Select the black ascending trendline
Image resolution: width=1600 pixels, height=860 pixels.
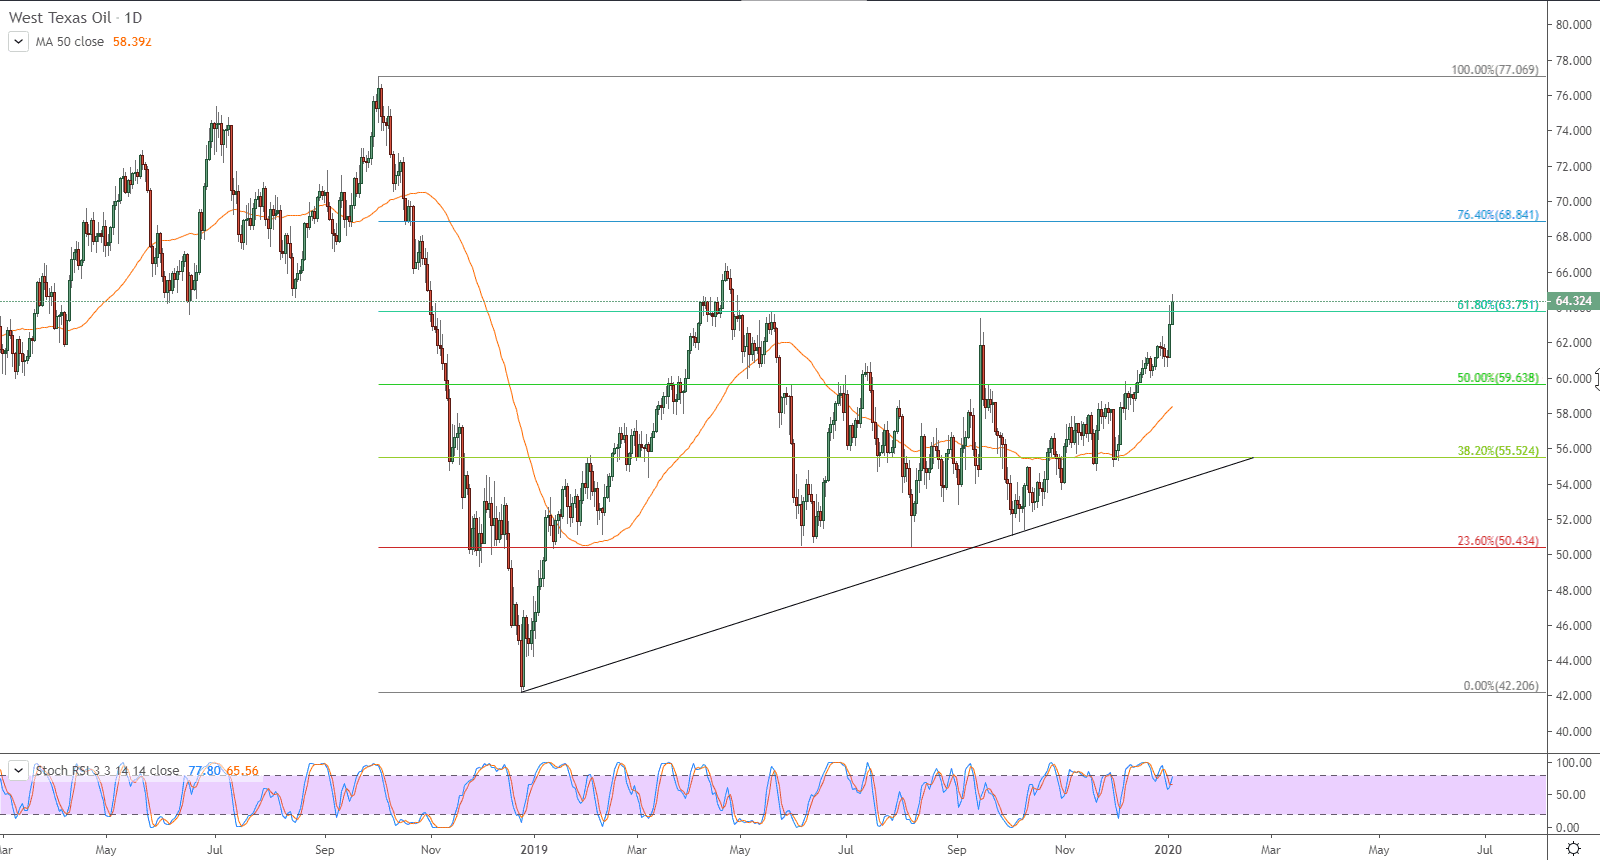(888, 574)
